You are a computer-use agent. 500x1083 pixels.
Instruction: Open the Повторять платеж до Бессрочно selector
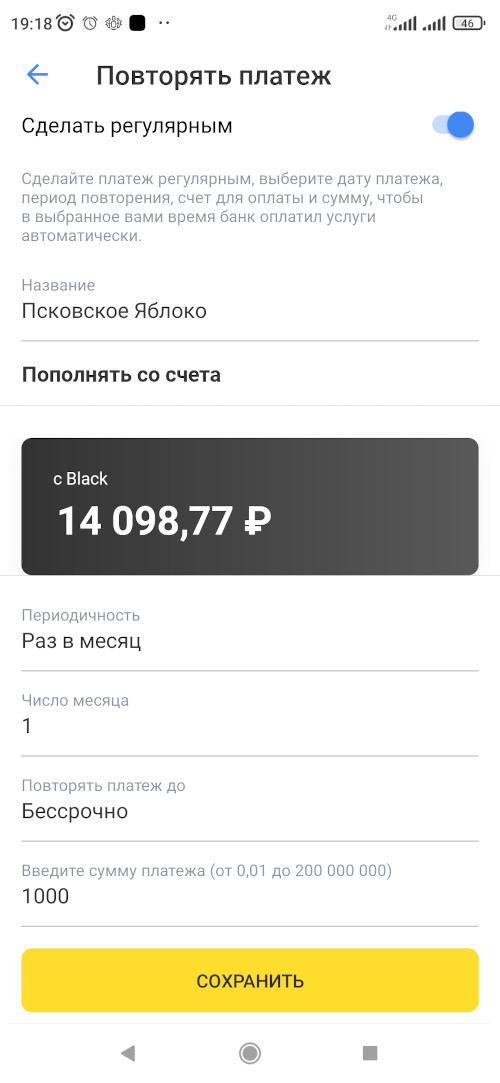(250, 802)
